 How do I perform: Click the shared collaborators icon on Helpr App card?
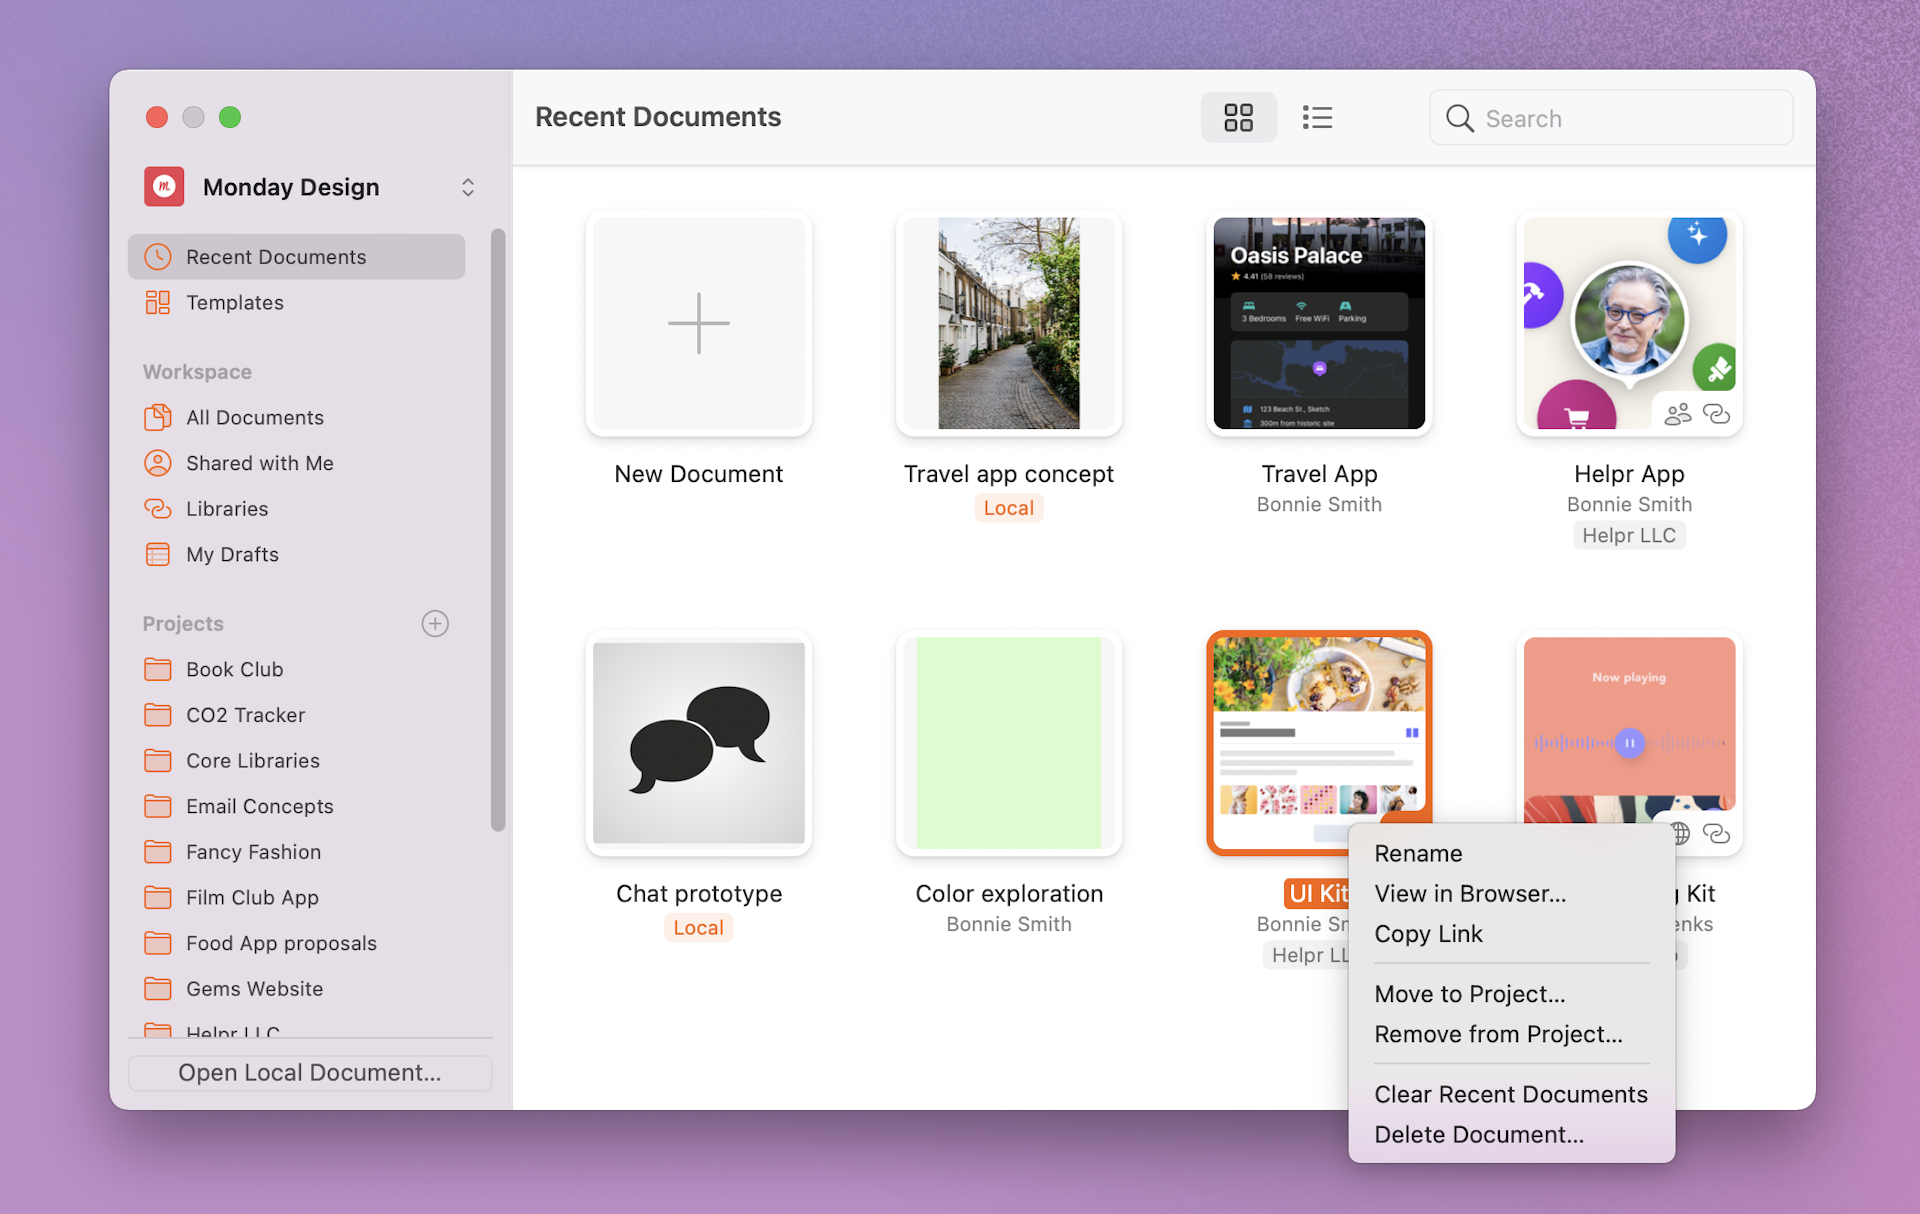tap(1677, 413)
